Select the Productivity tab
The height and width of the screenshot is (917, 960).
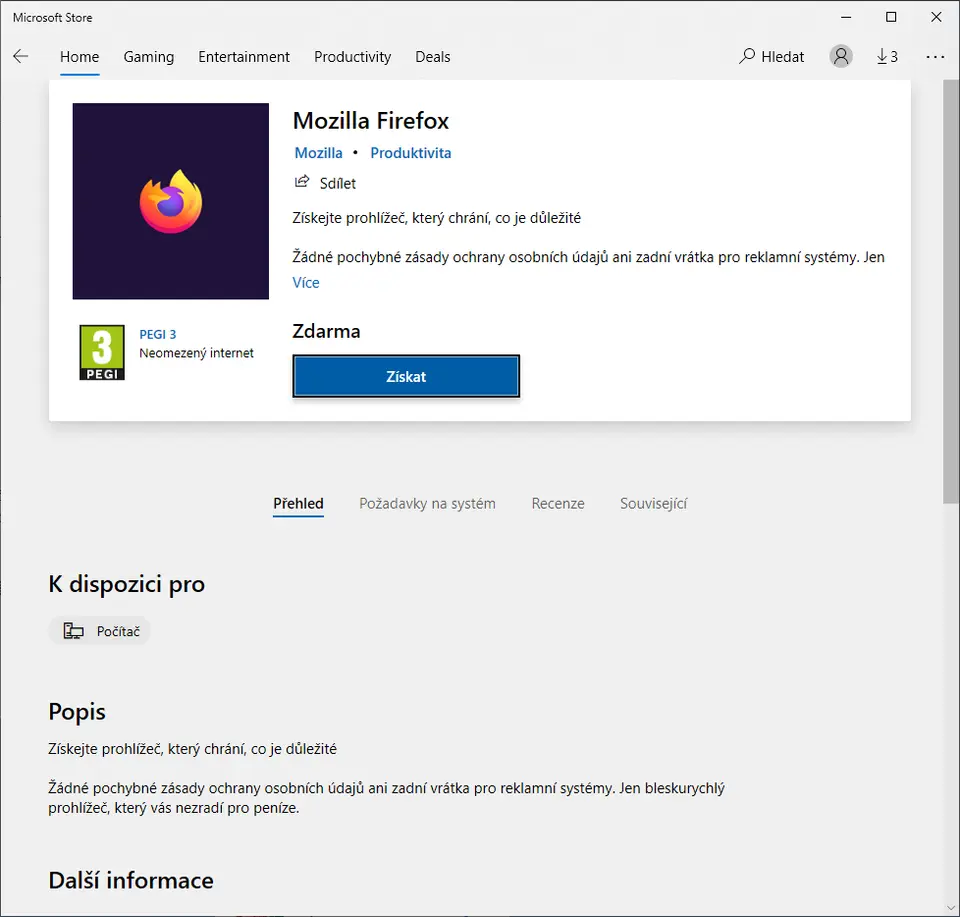coord(352,57)
